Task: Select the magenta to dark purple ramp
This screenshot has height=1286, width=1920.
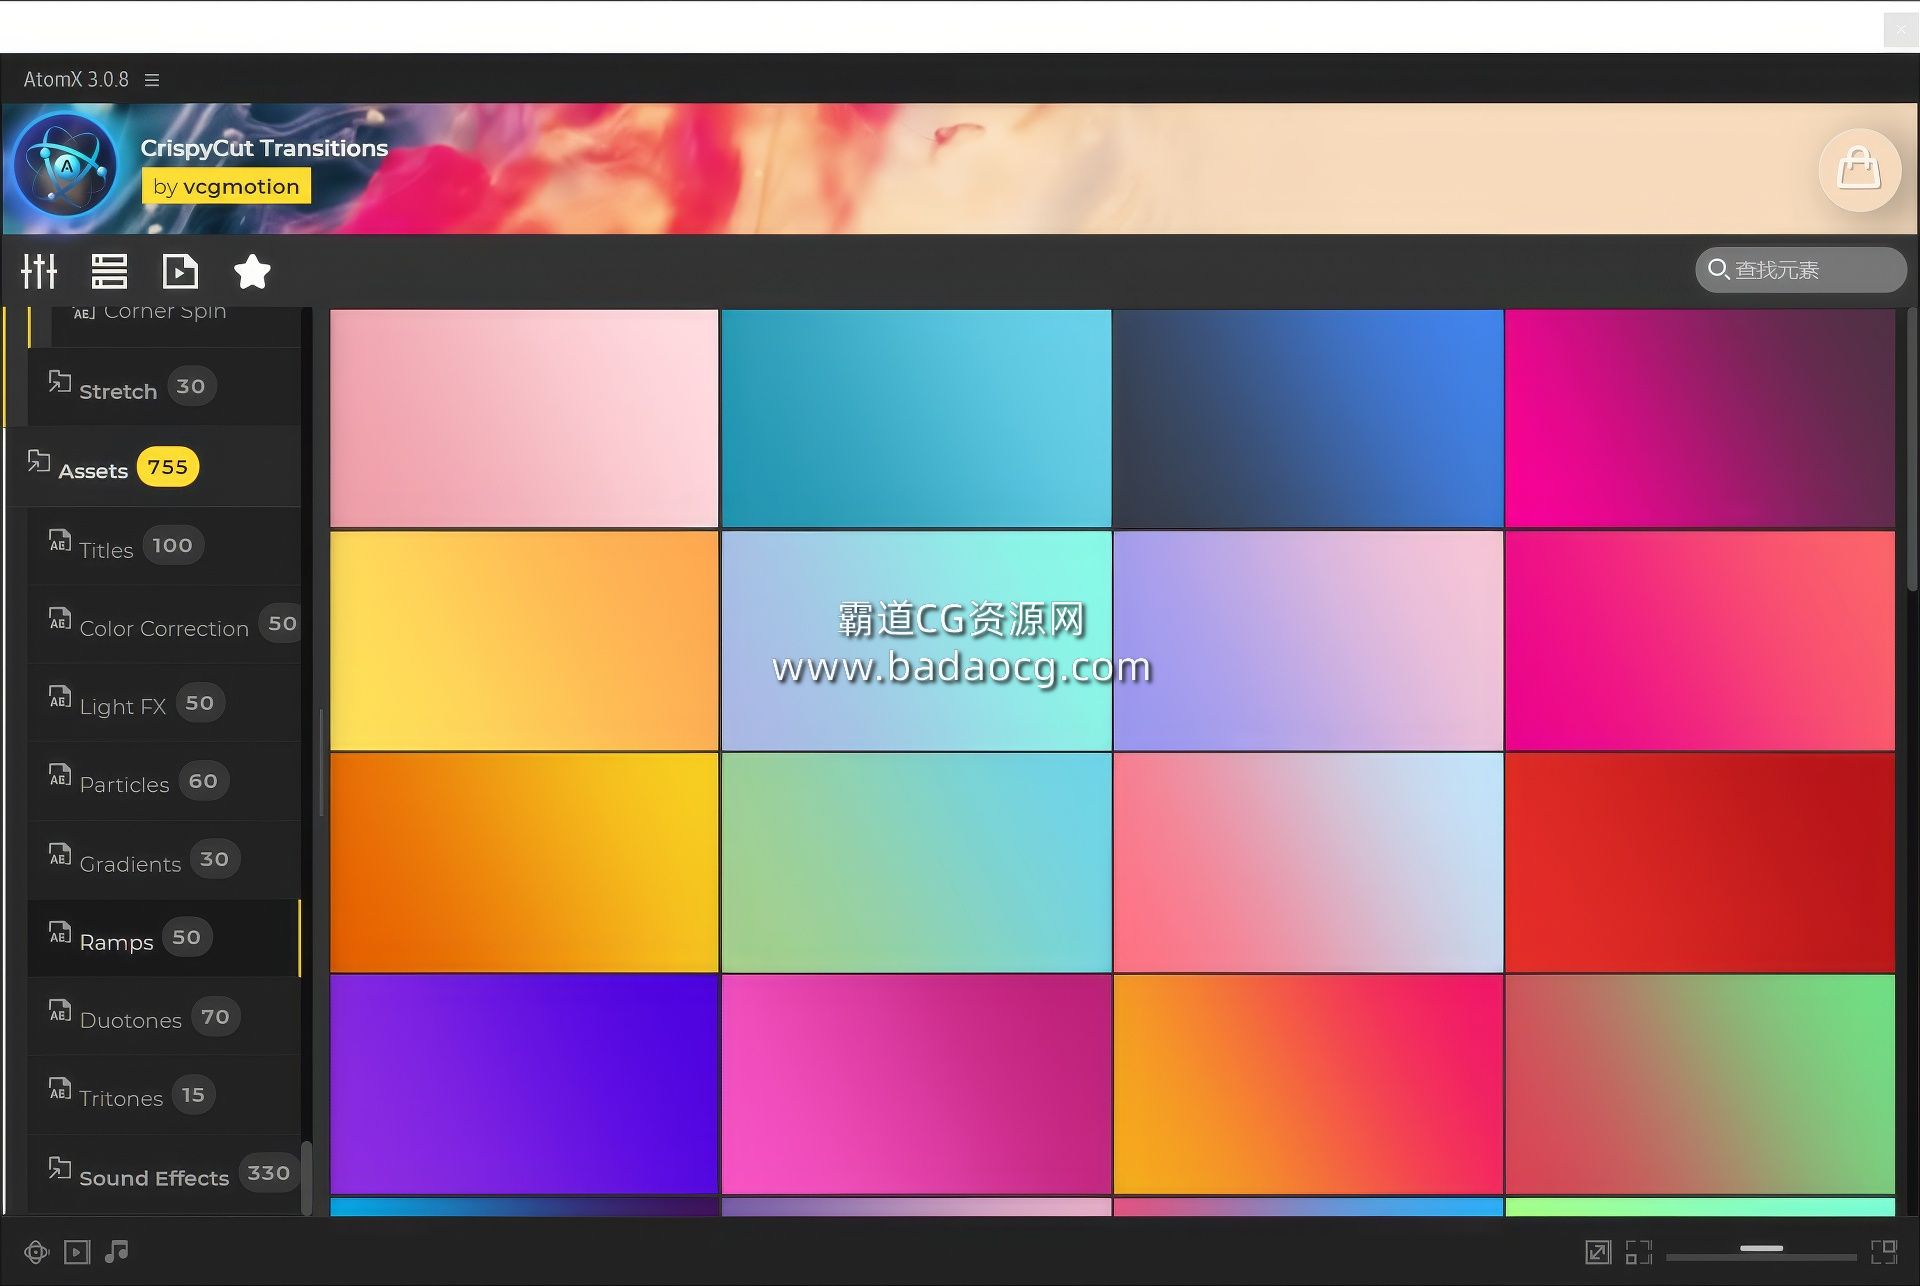Action: [1700, 418]
